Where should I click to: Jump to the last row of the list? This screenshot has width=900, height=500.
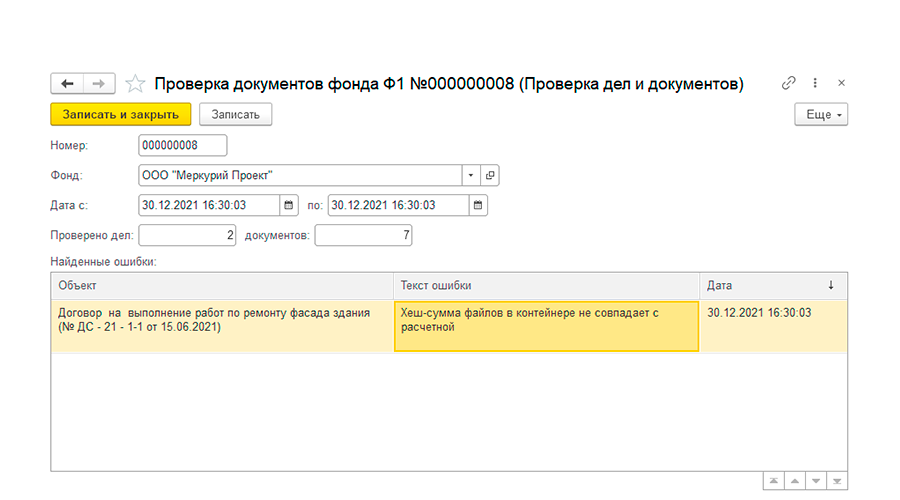click(837, 481)
